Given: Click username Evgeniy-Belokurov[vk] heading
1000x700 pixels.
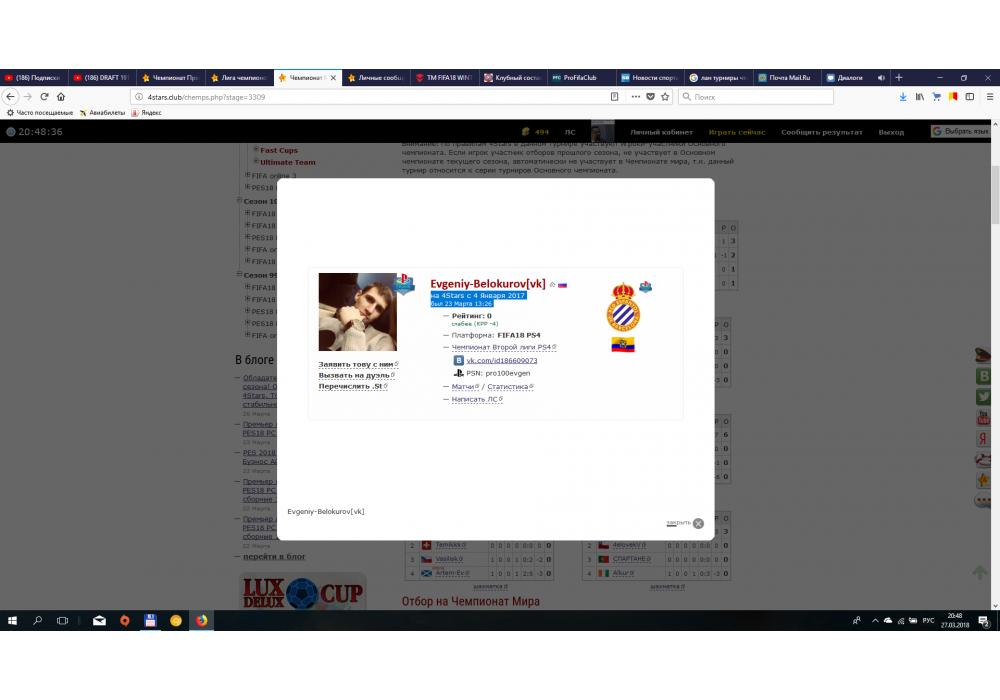Looking at the screenshot, I should (488, 284).
